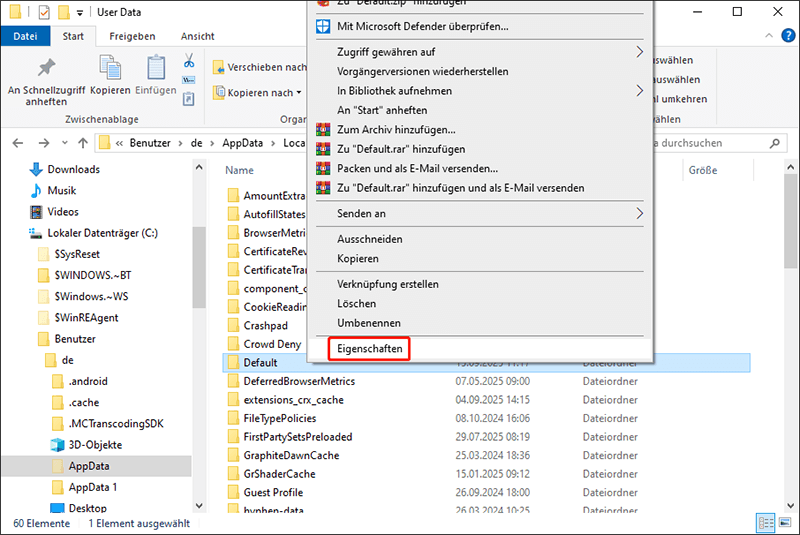Click the blue help question mark icon

click(785, 36)
